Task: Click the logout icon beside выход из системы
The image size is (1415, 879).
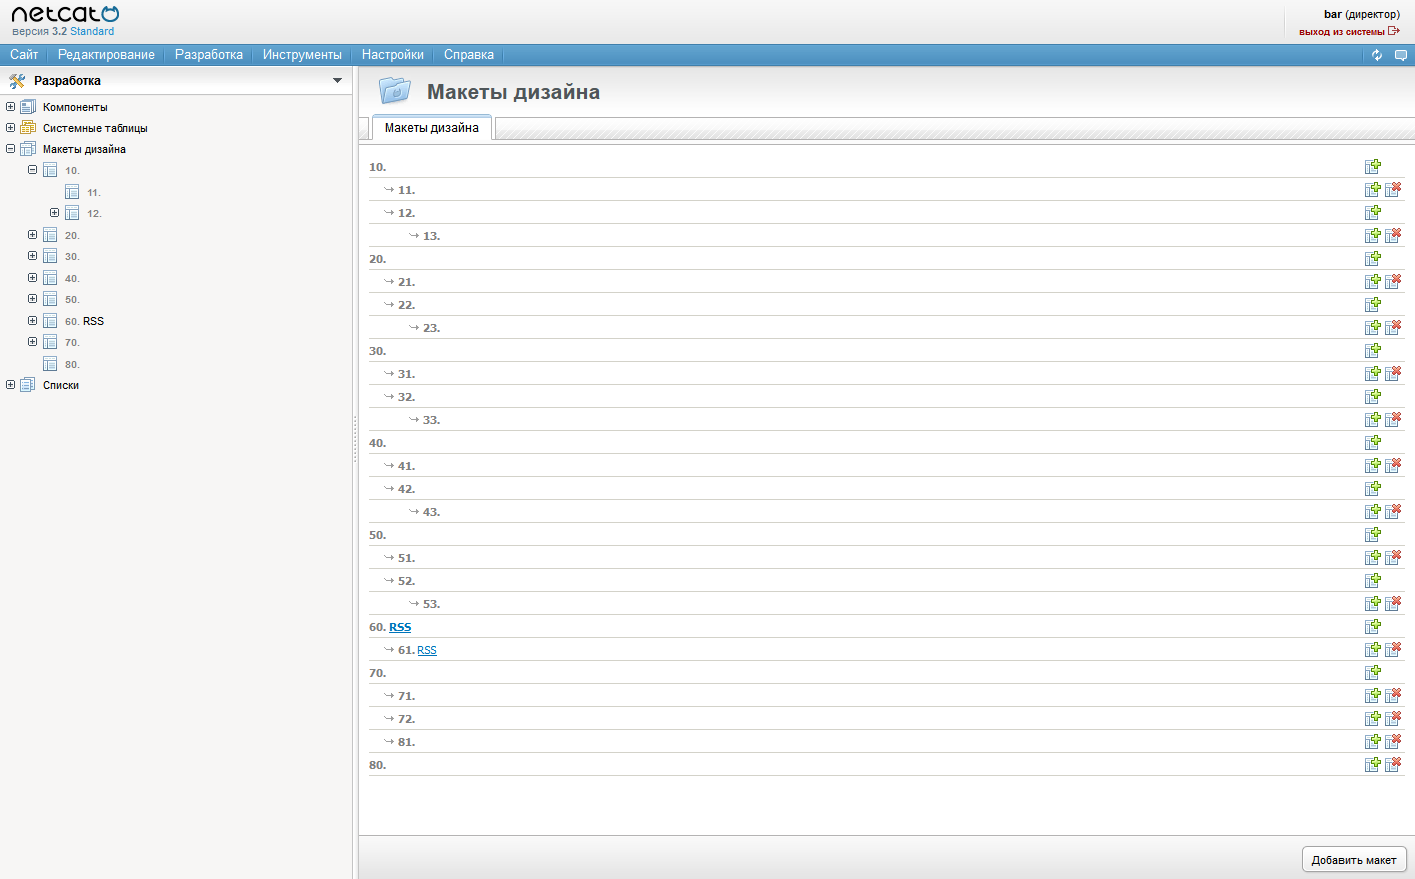Action: point(1394,31)
